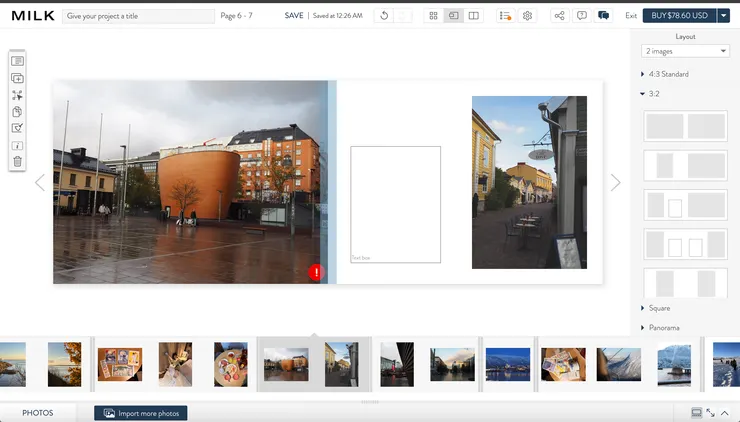Click the project title input field
Image resolution: width=740 pixels, height=422 pixels.
(x=138, y=16)
